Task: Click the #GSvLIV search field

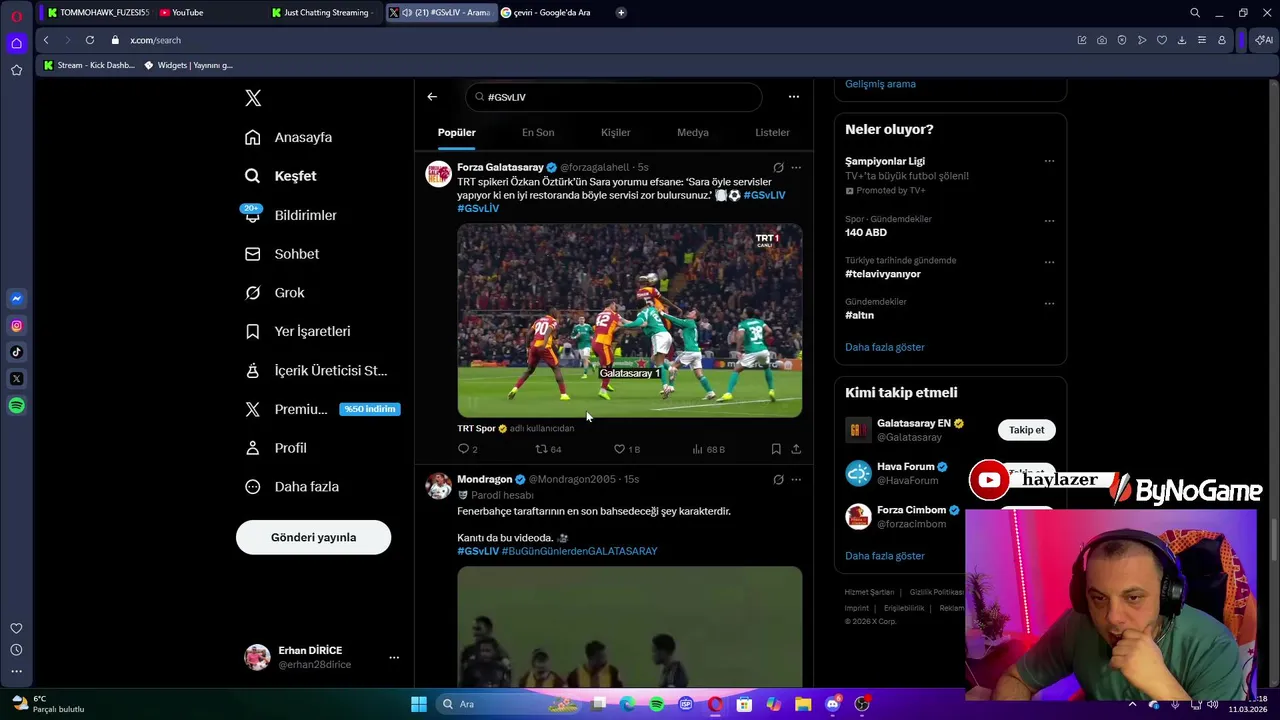Action: click(614, 97)
